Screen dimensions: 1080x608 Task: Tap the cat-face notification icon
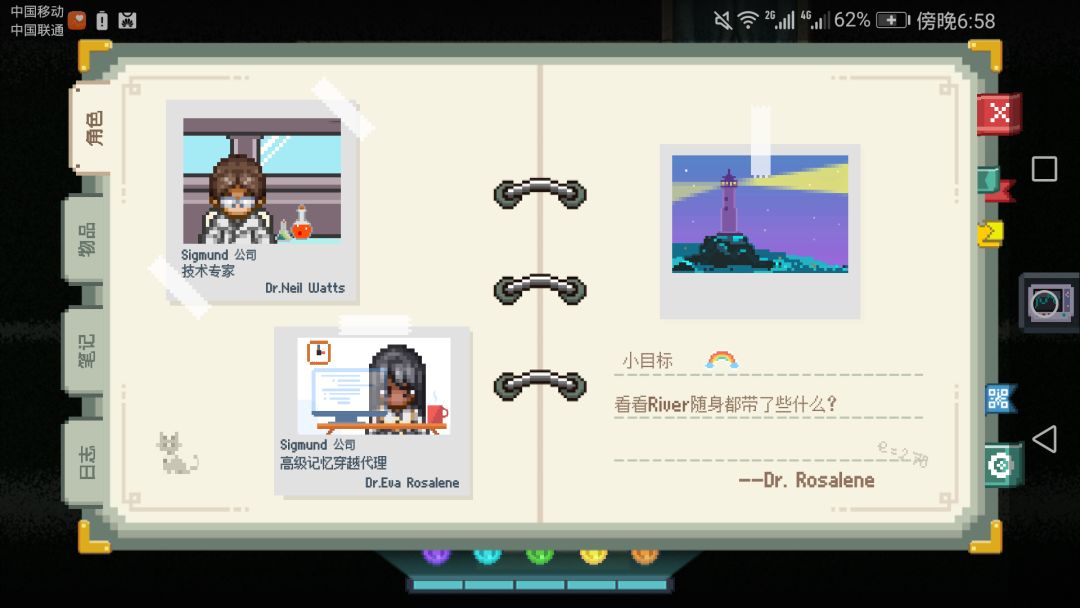tap(127, 21)
